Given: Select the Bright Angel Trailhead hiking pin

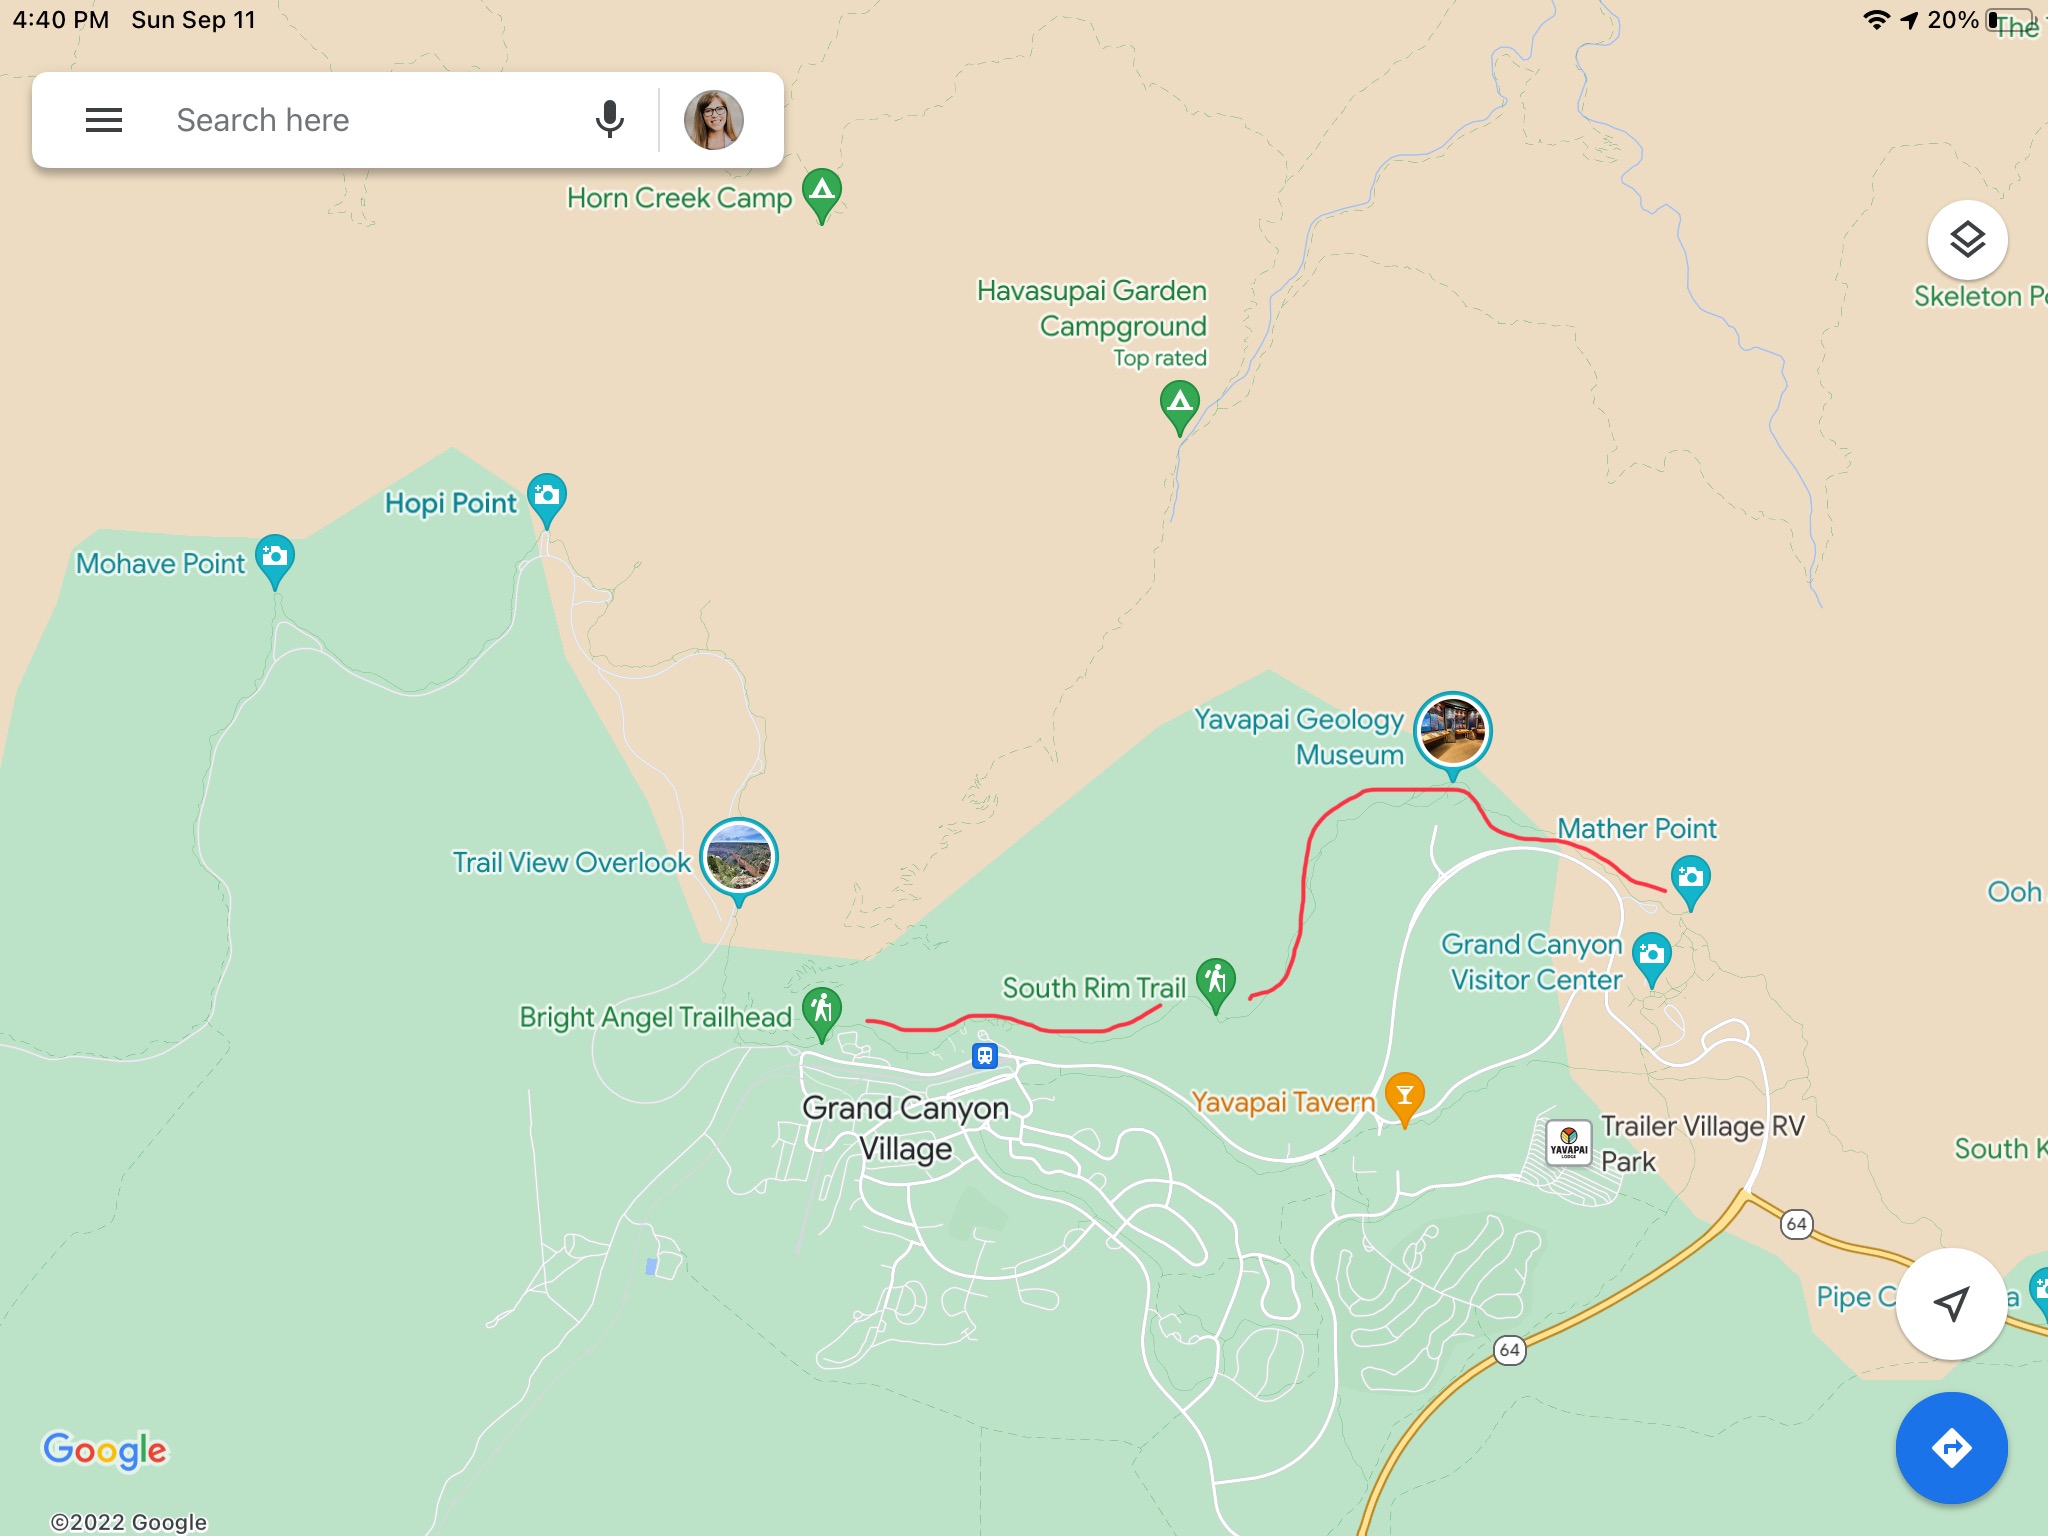Looking at the screenshot, I should (x=822, y=1013).
